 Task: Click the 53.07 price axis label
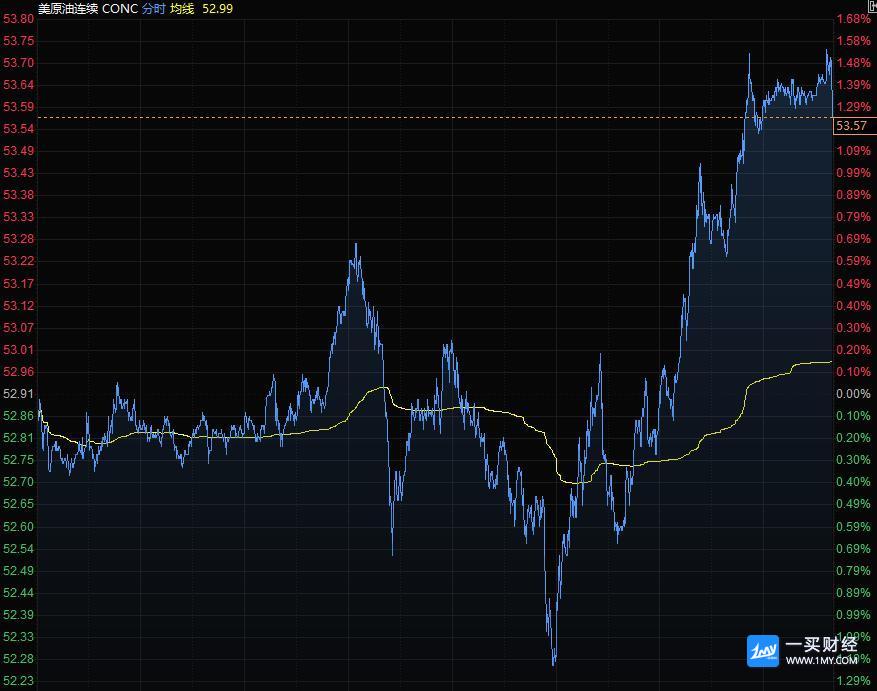point(18,328)
